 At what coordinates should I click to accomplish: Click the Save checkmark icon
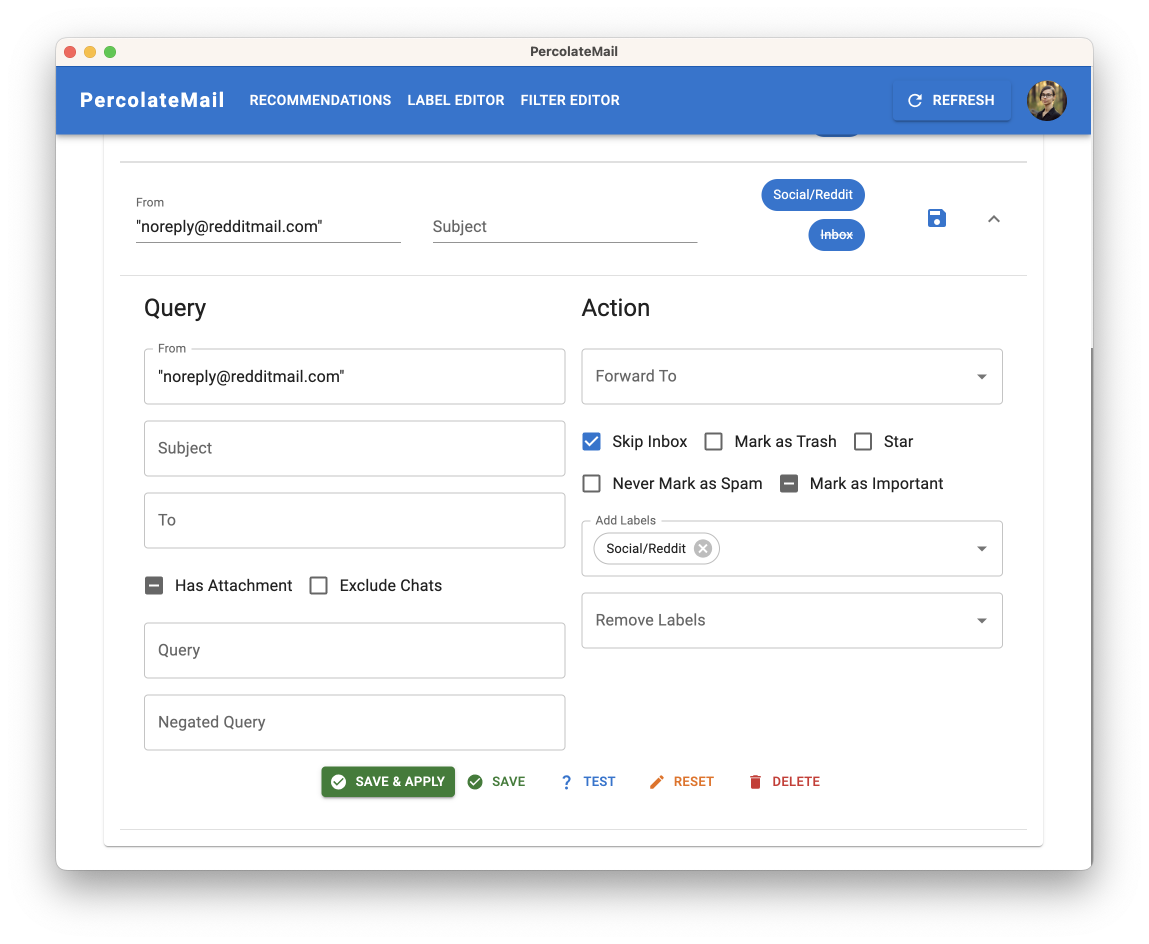pos(475,782)
